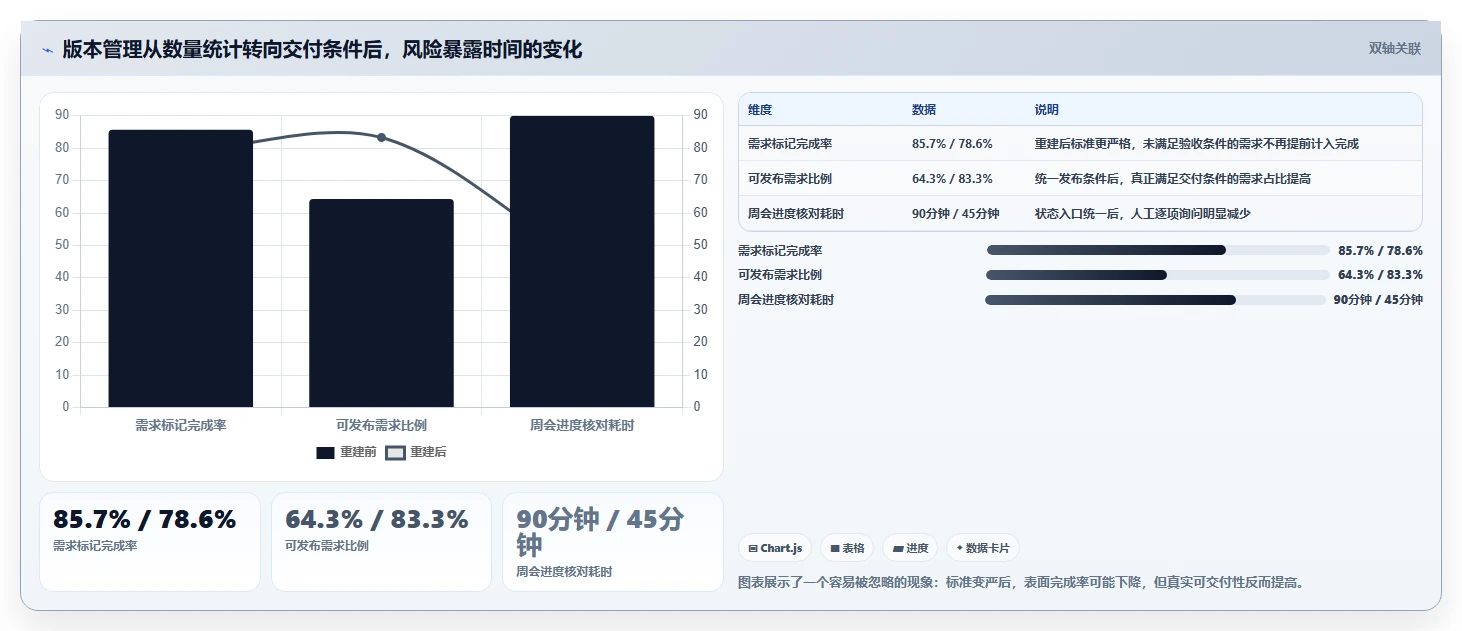Screen dimensions: 1462x631
Task: Click the 85.7% / 78.6% table cell
Action: pyautogui.click(x=952, y=144)
